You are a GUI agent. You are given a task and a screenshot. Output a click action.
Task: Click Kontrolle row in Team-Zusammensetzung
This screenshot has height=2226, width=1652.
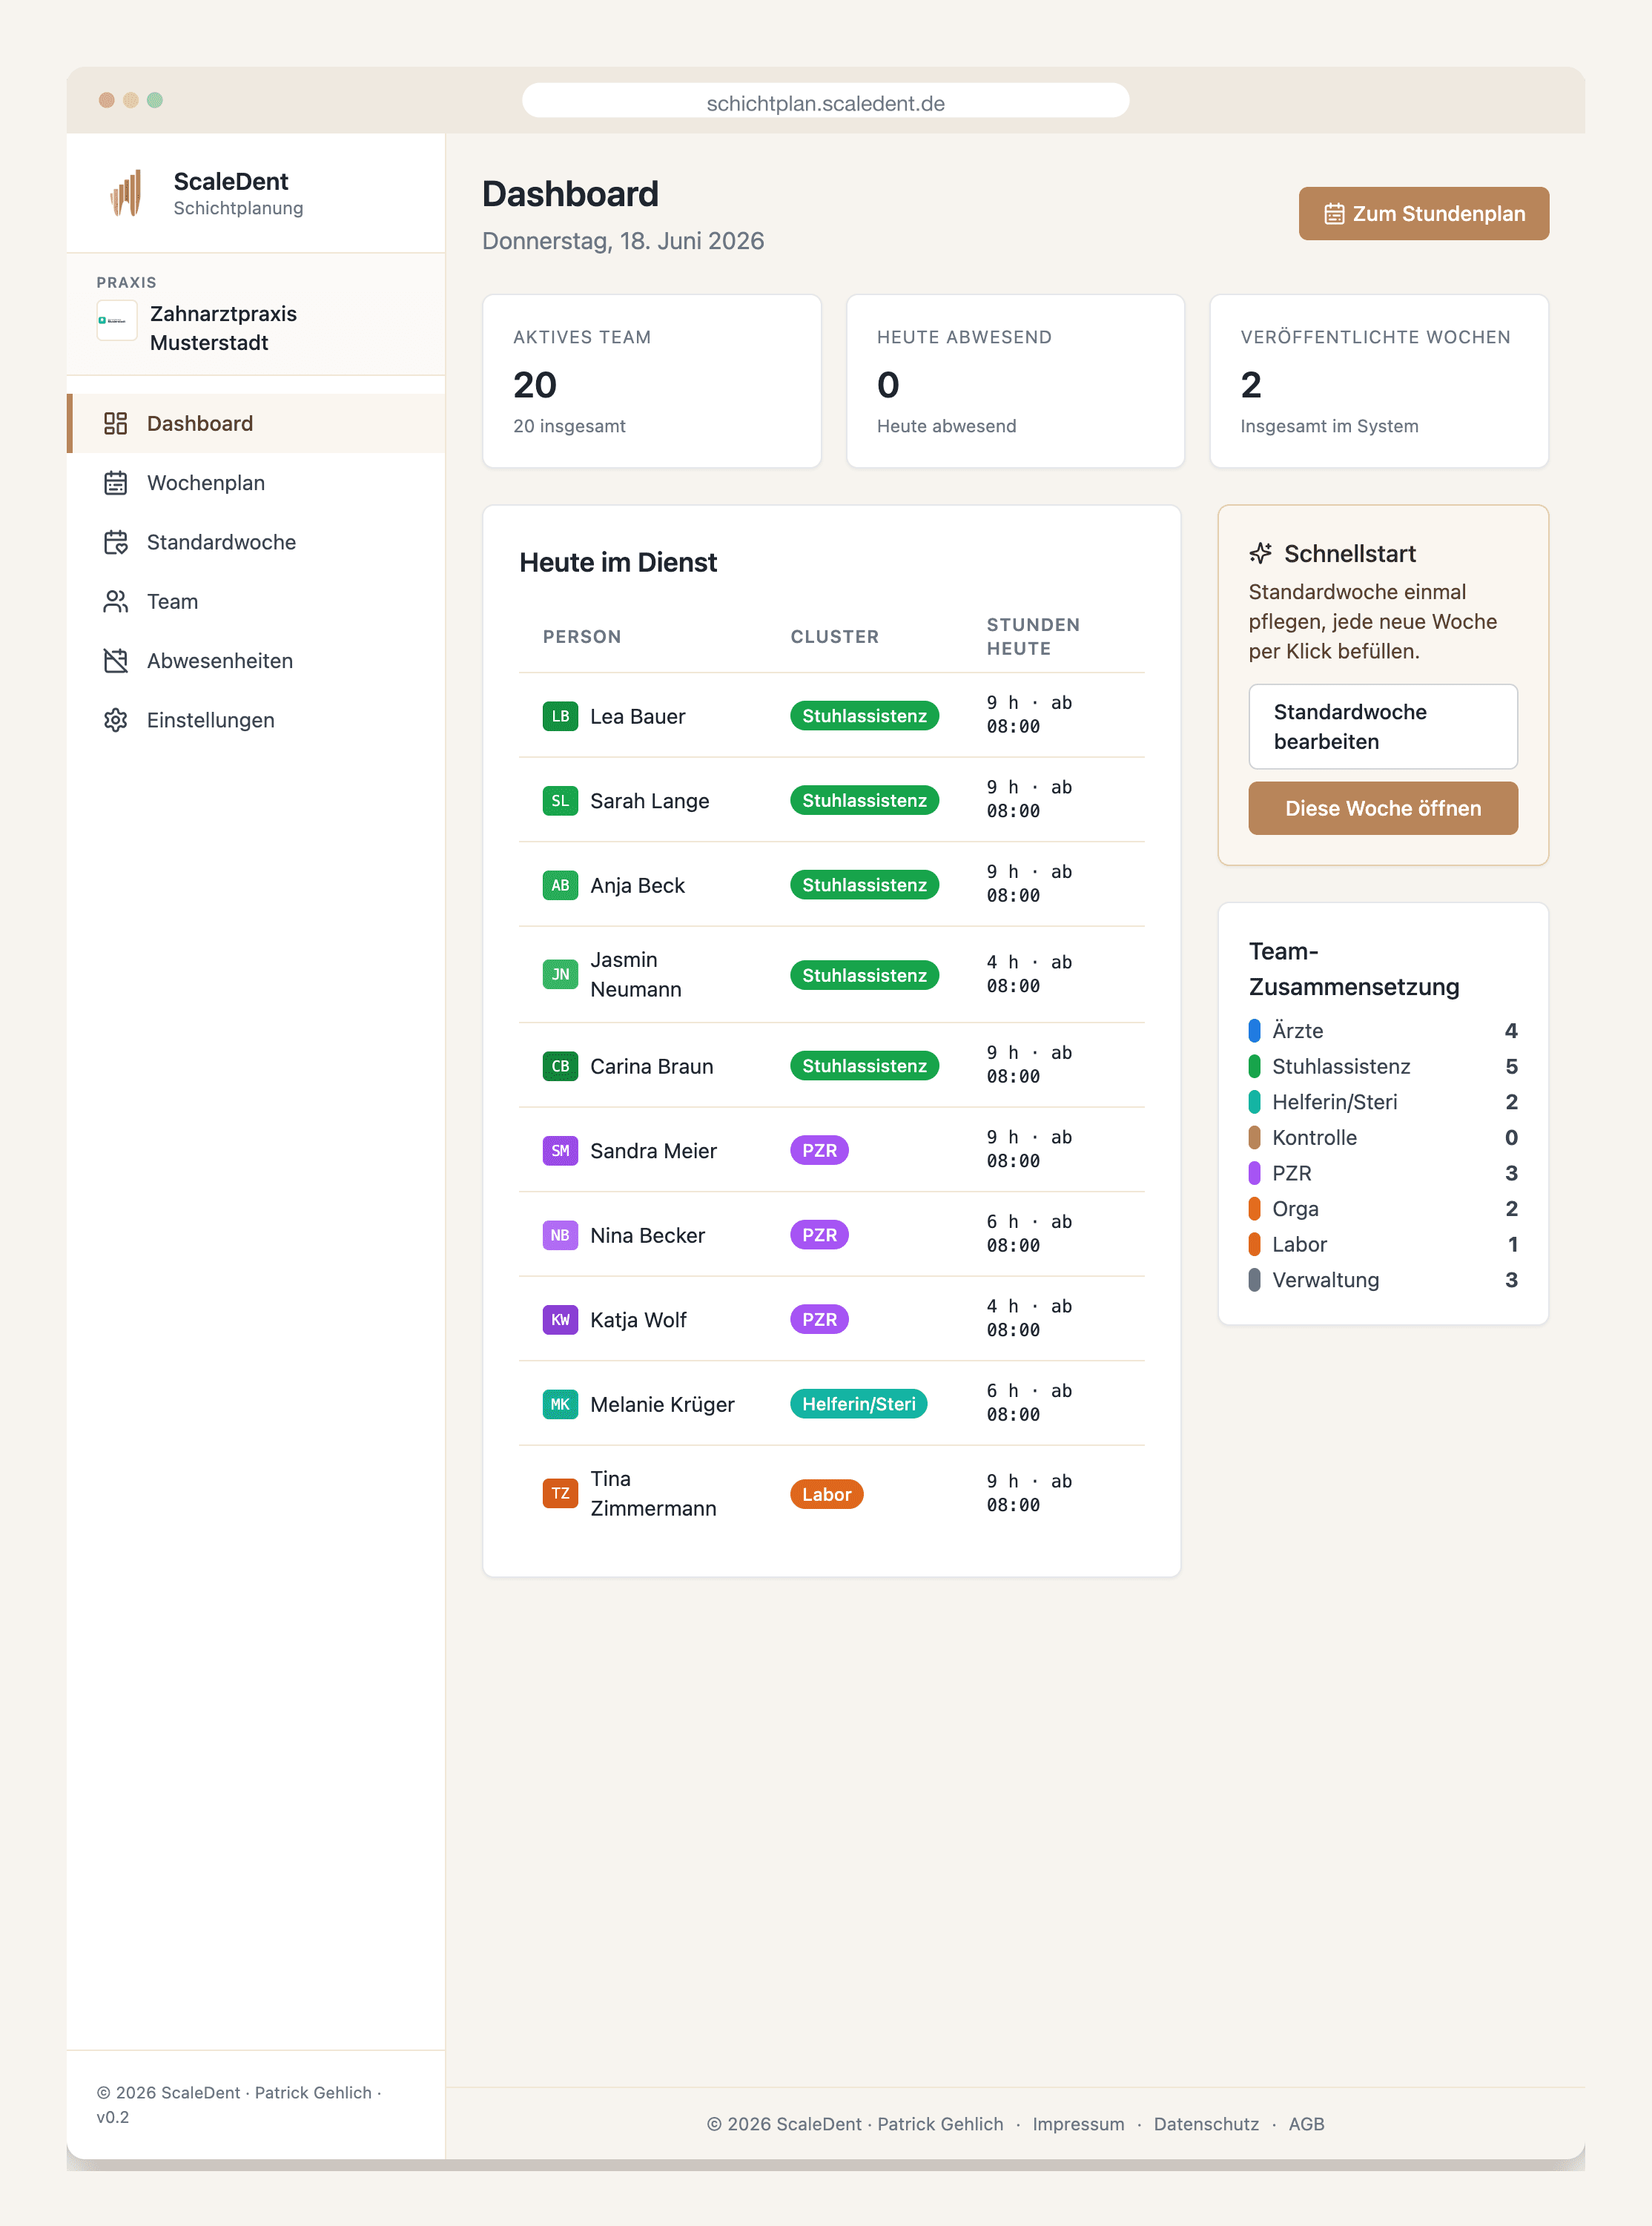(x=1383, y=1137)
